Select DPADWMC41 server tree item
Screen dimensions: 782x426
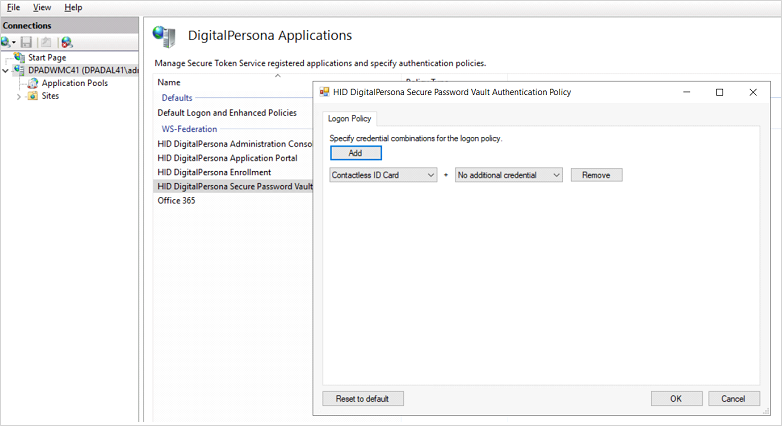point(83,70)
